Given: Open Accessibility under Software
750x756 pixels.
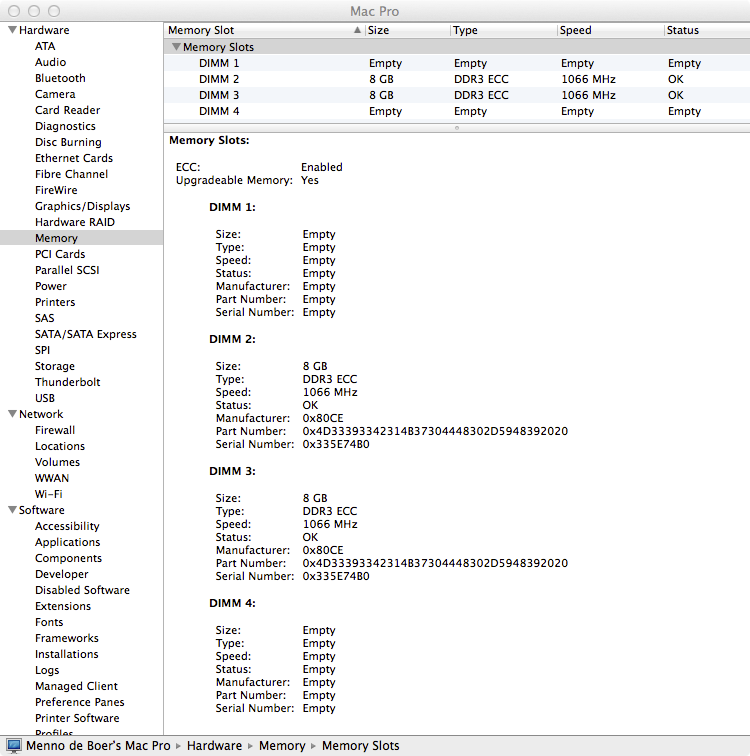Looking at the screenshot, I should (x=67, y=526).
